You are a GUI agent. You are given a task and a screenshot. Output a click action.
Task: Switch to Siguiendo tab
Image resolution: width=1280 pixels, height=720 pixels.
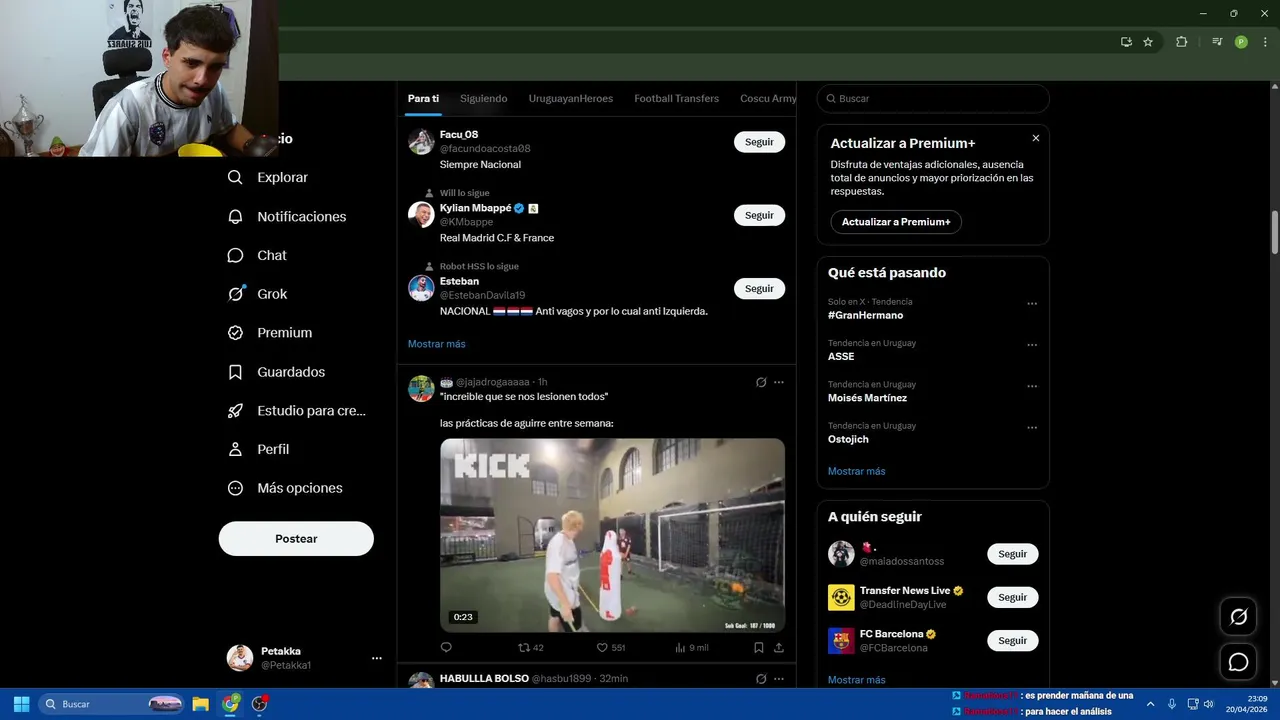484,99
